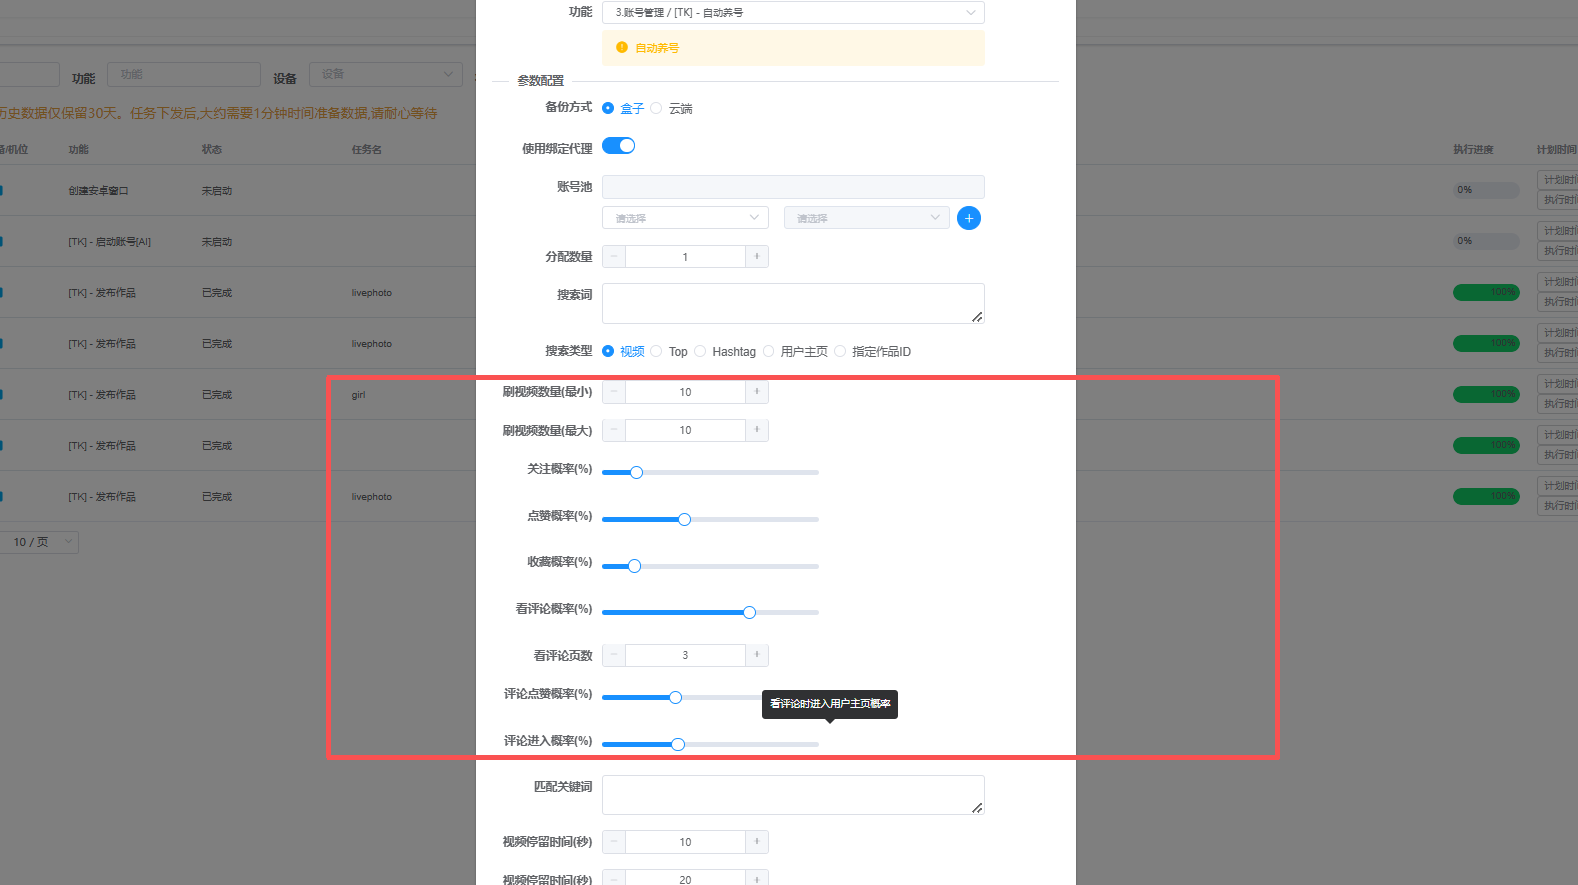
Task: Increase first 视频停留时间(秒) value of 10
Action: click(757, 842)
